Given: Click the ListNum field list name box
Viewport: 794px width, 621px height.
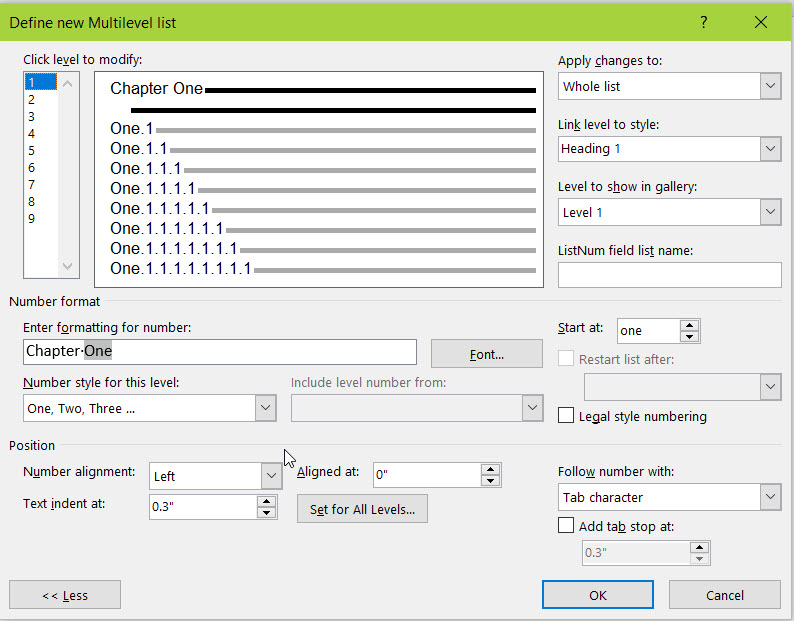Looking at the screenshot, I should [x=669, y=275].
